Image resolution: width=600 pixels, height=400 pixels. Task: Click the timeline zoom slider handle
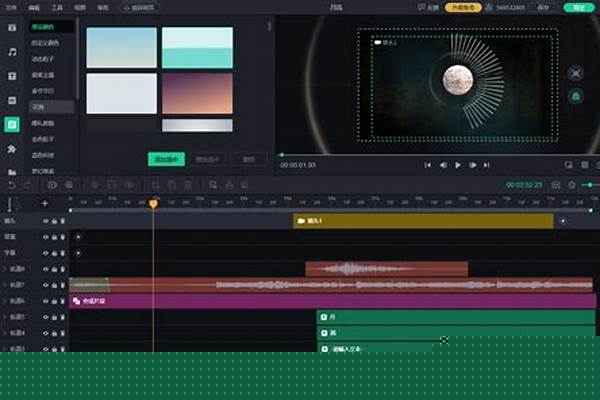(x=590, y=185)
